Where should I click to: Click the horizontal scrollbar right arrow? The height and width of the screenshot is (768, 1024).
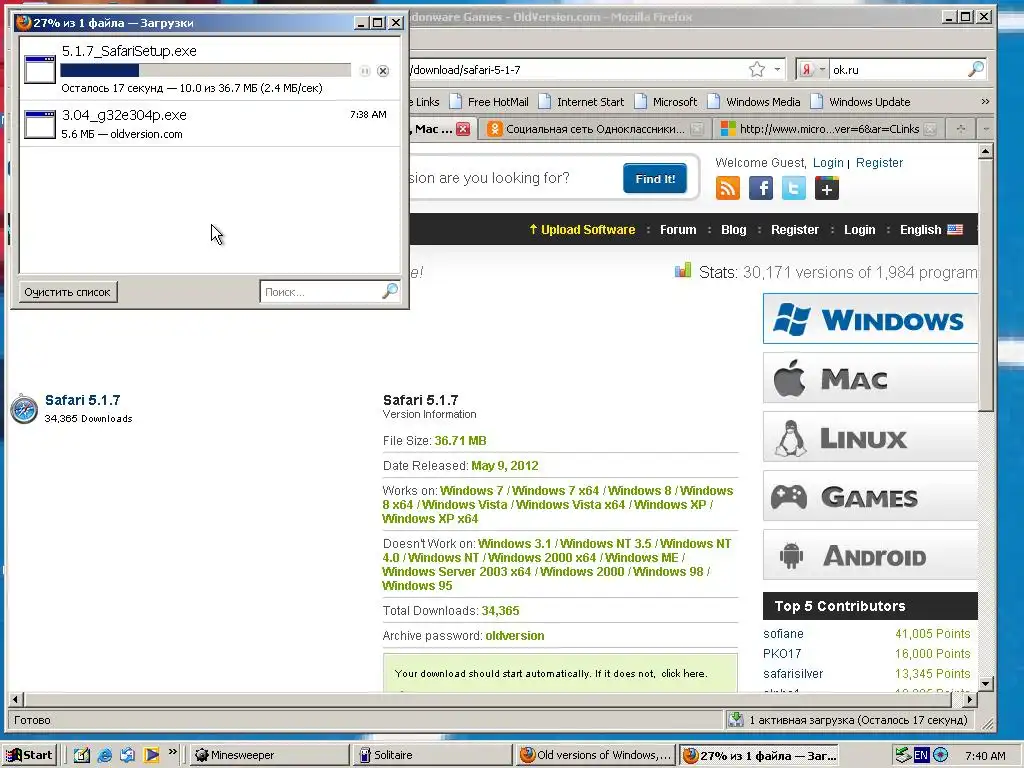pos(970,699)
